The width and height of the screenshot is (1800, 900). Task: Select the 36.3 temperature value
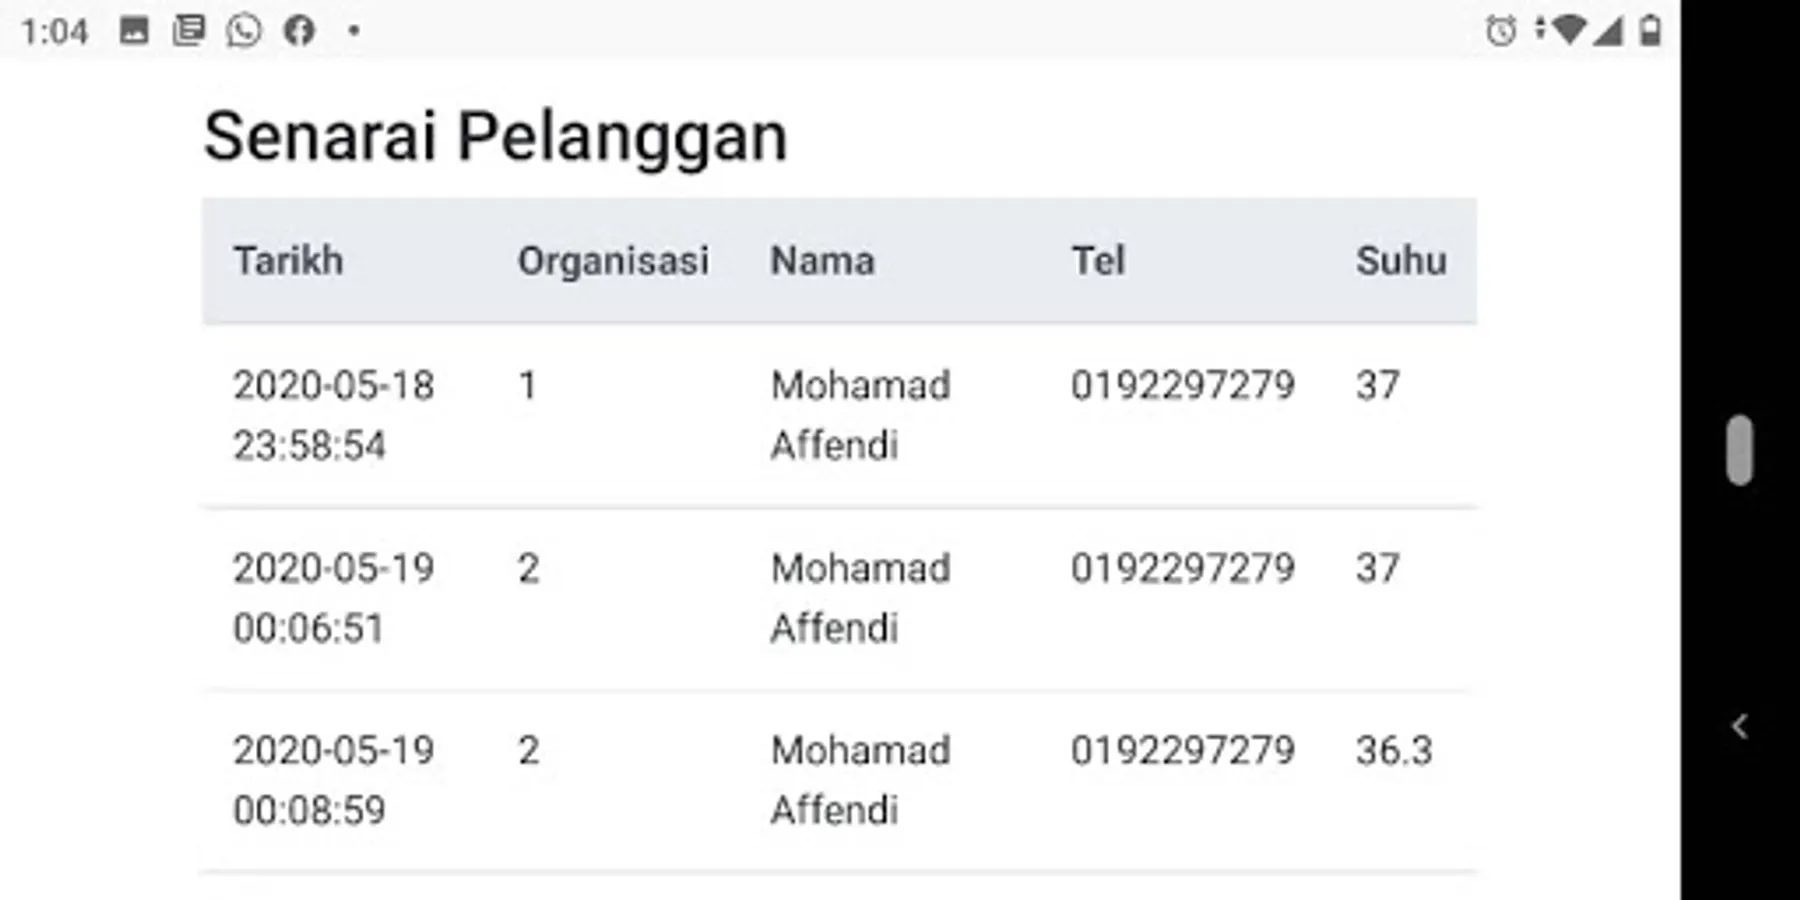click(1394, 750)
